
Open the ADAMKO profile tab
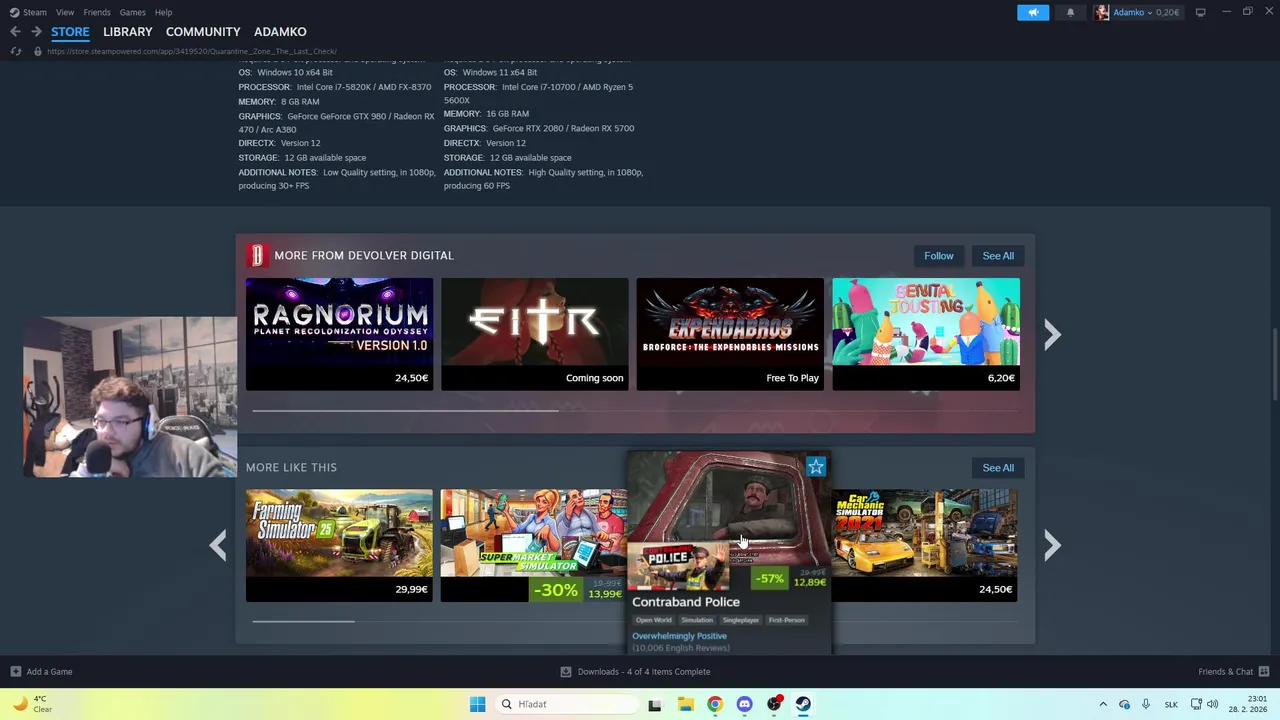[280, 32]
